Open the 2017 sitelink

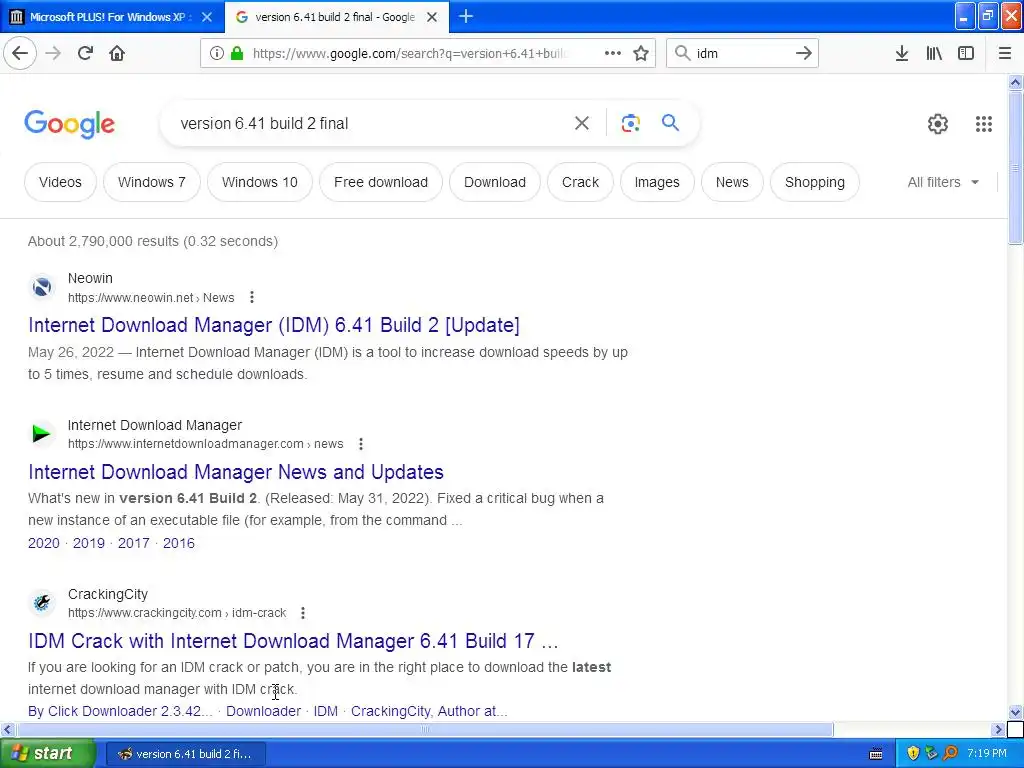coord(133,543)
